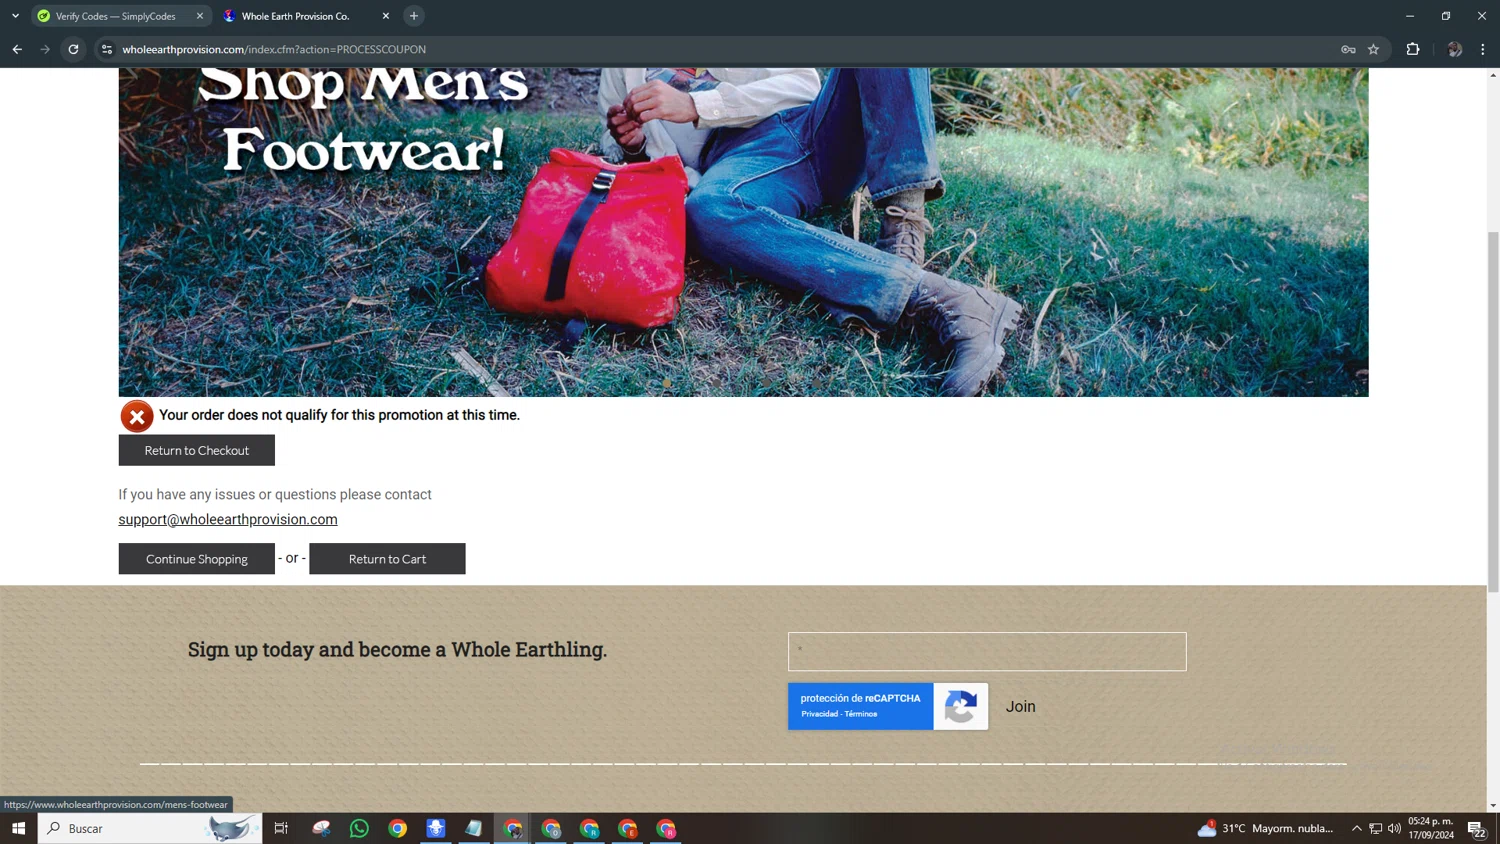Open the password manager key icon
Image resolution: width=1500 pixels, height=844 pixels.
pos(1348,49)
